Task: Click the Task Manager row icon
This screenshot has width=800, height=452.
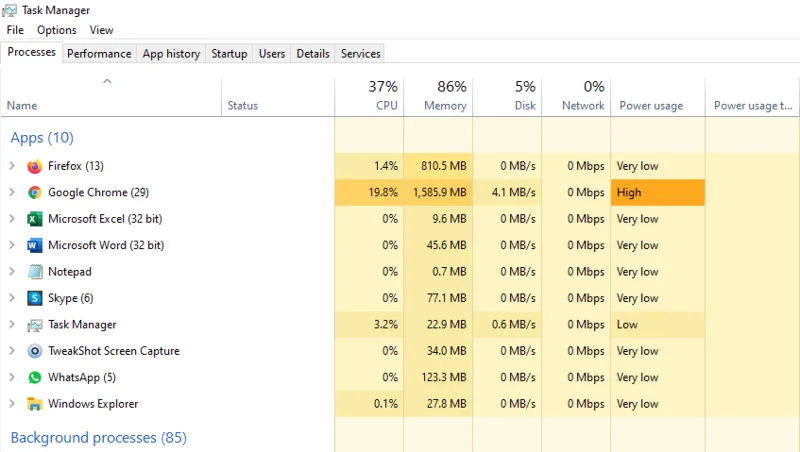Action: [35, 325]
